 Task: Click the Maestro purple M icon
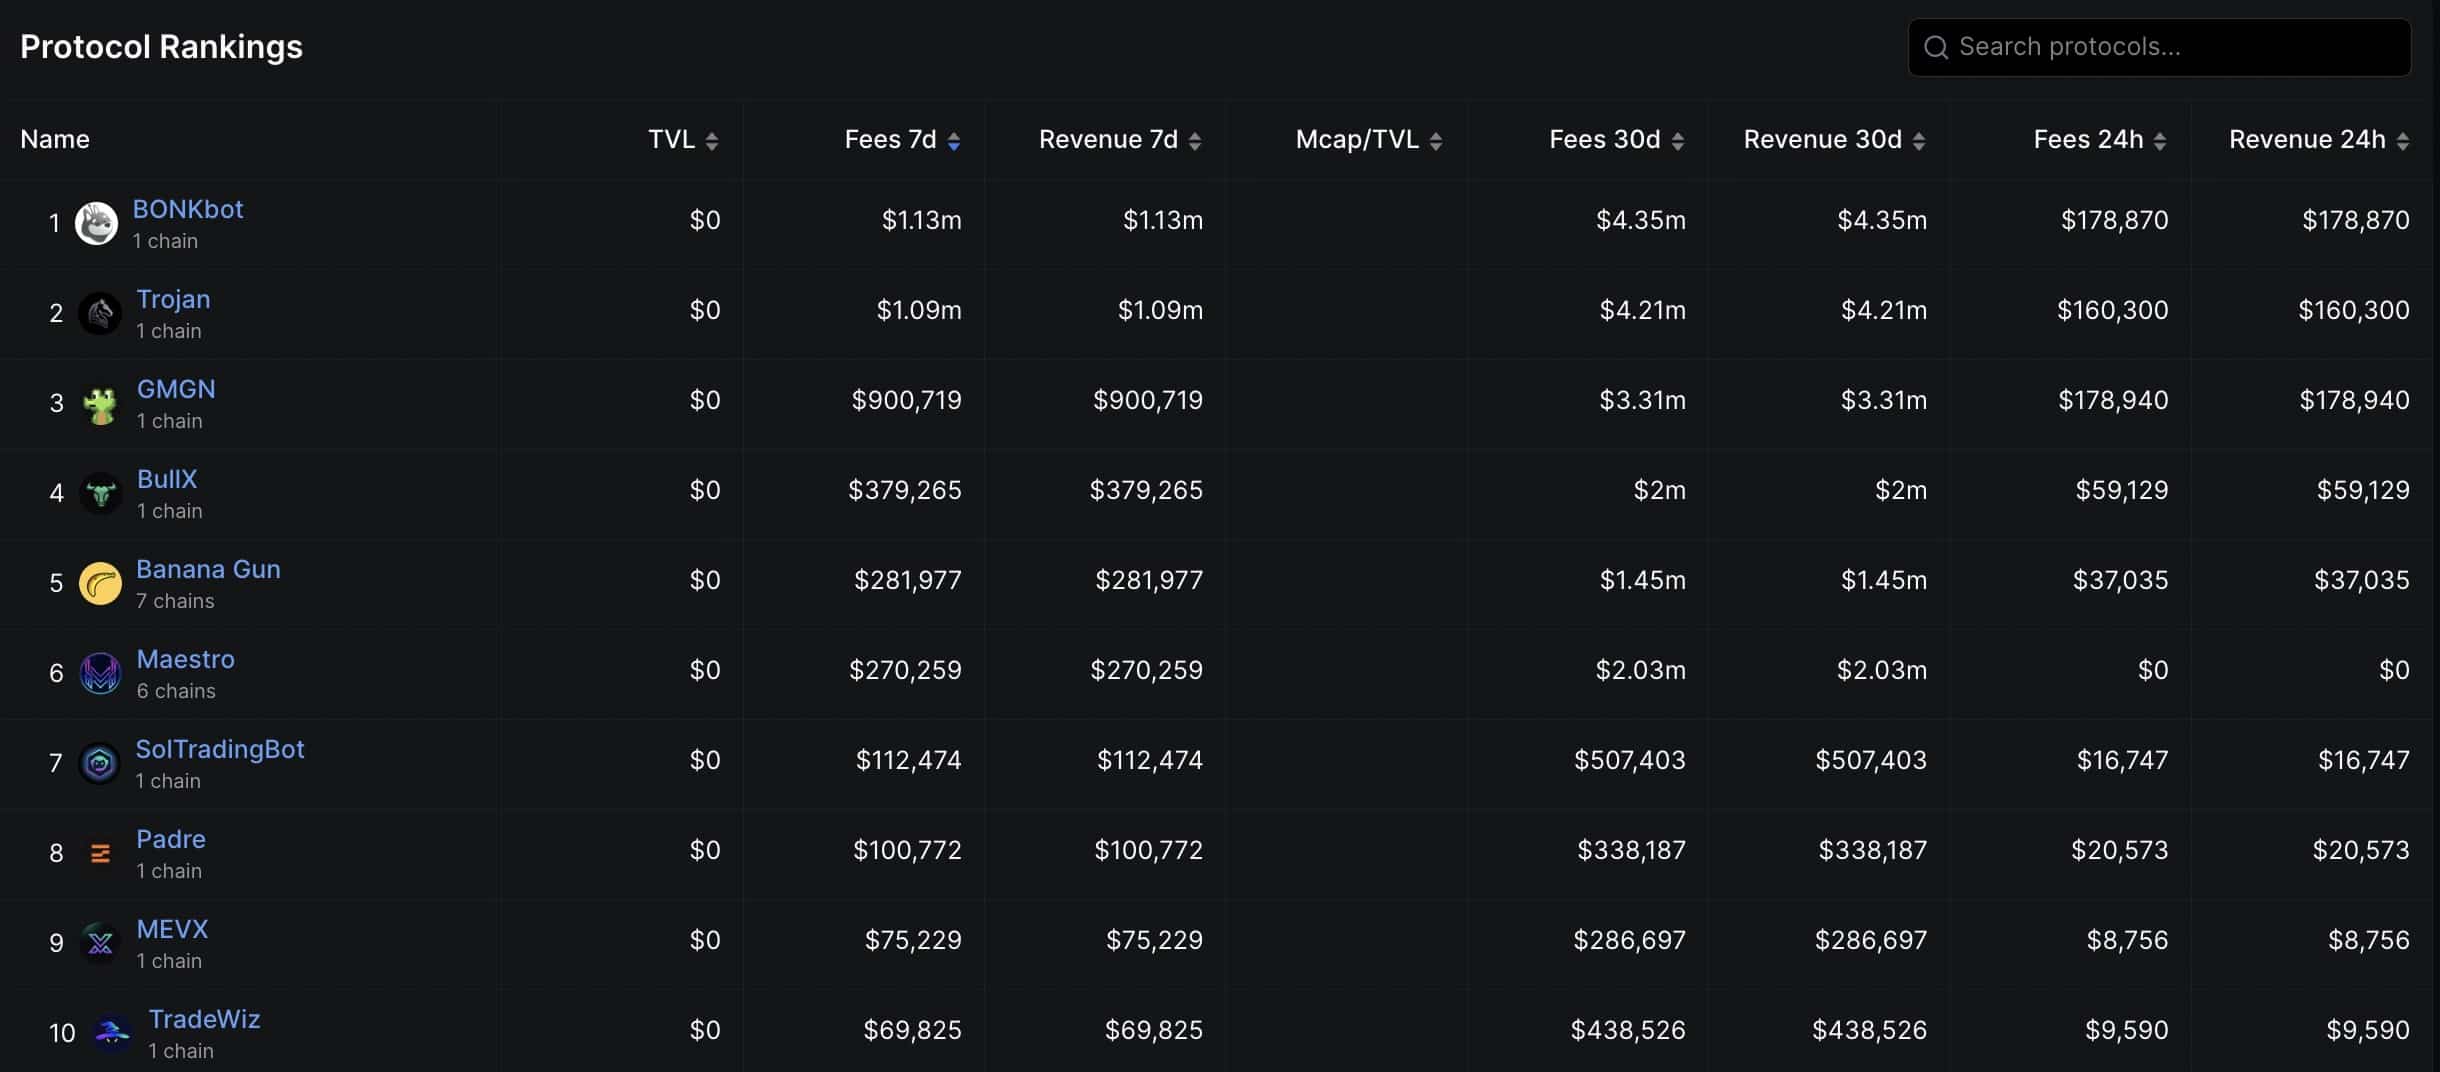click(100, 673)
